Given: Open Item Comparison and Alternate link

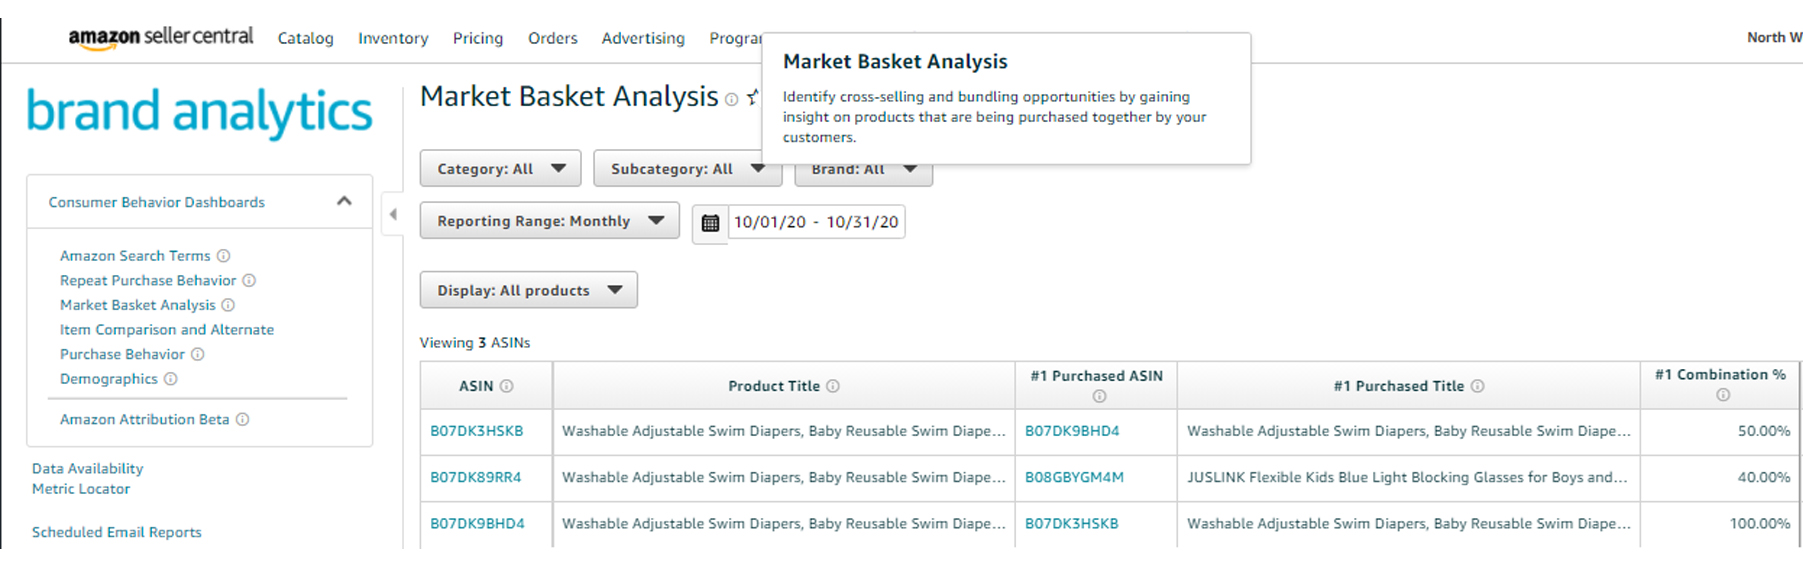Looking at the screenshot, I should coord(167,330).
